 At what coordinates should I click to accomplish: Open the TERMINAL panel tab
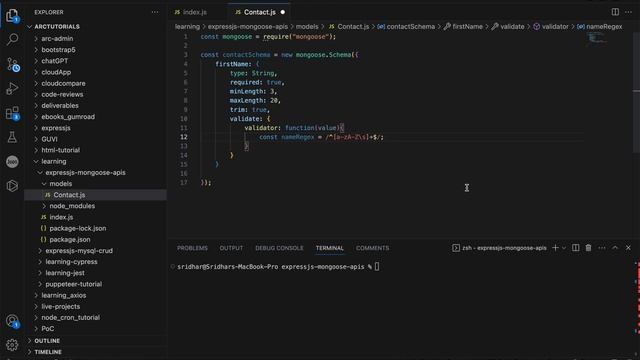[x=329, y=248]
